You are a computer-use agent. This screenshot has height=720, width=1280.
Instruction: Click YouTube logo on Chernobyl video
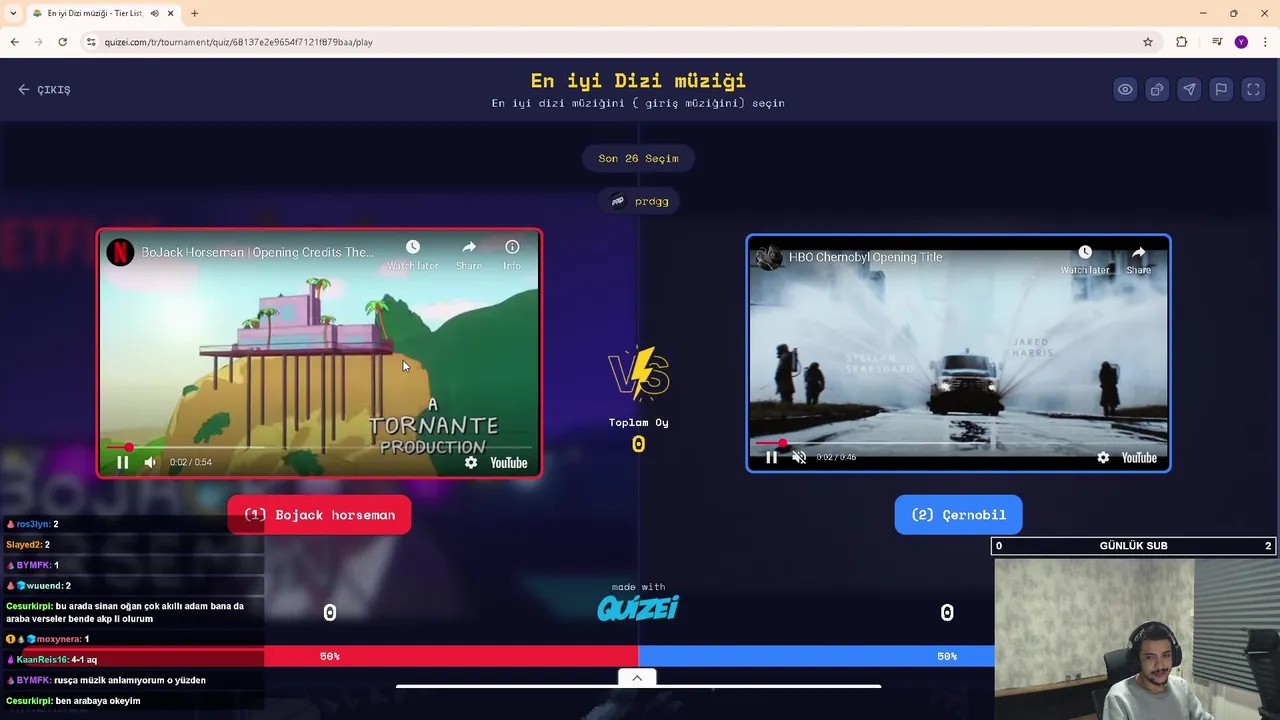(x=1139, y=457)
